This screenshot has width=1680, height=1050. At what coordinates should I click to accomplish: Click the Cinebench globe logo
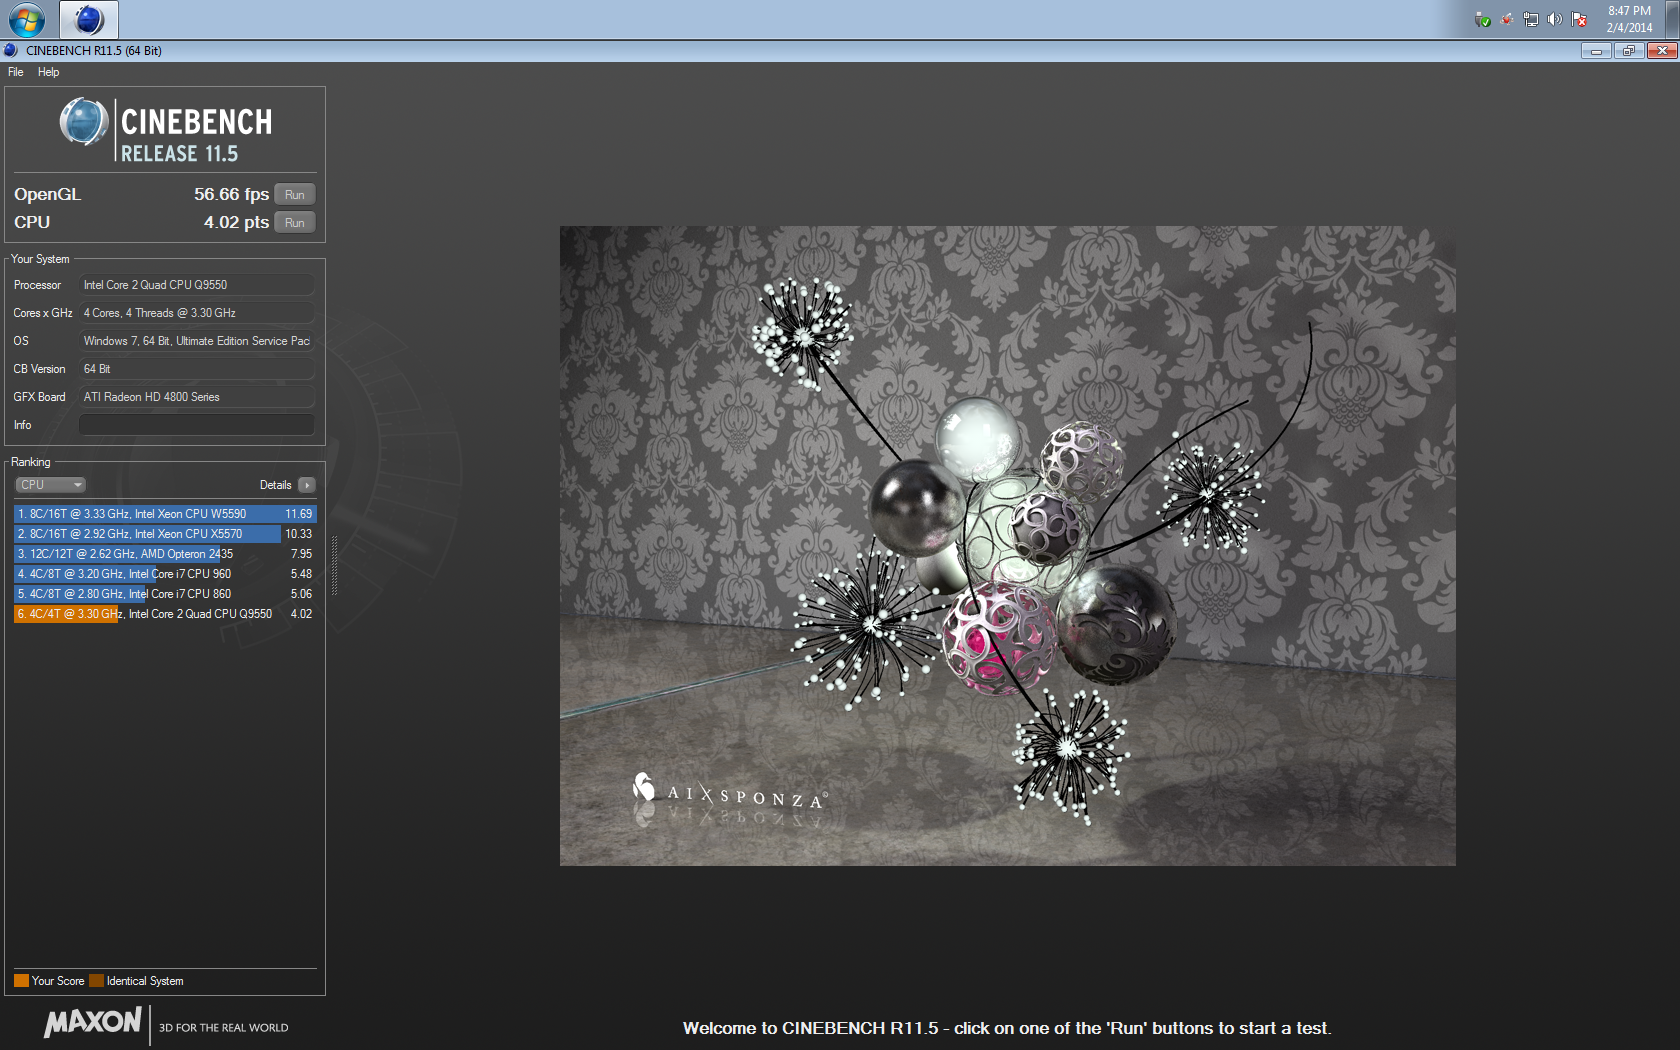[x=83, y=123]
